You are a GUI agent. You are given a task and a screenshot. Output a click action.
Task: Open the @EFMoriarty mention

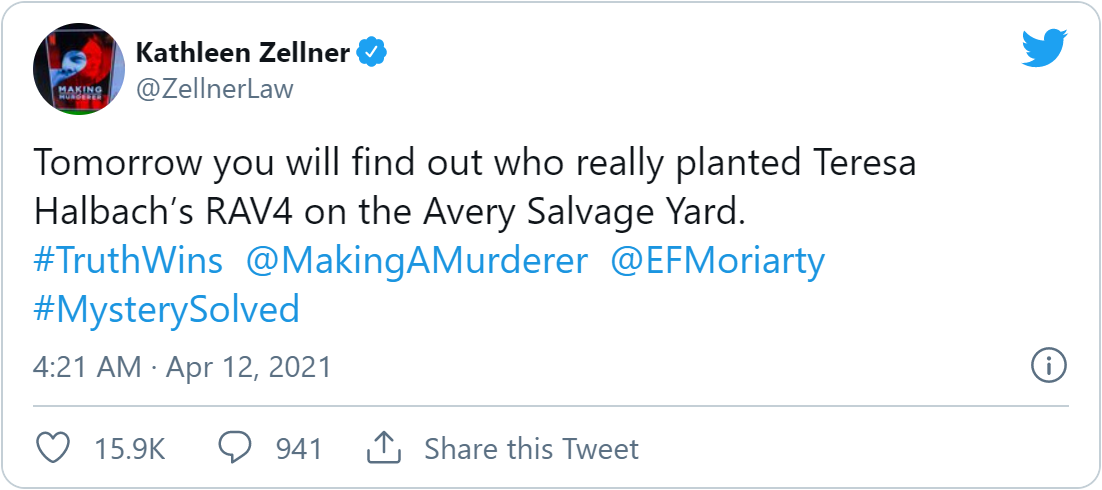[717, 261]
